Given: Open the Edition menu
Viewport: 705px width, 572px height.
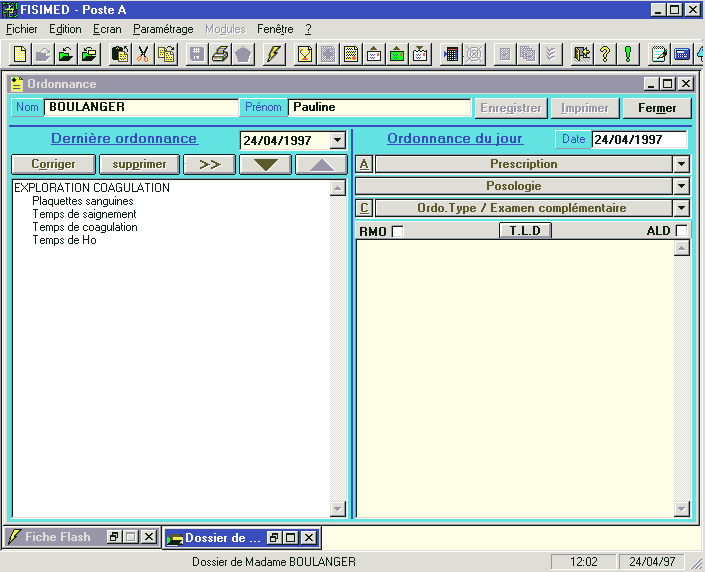Looking at the screenshot, I should pos(65,29).
